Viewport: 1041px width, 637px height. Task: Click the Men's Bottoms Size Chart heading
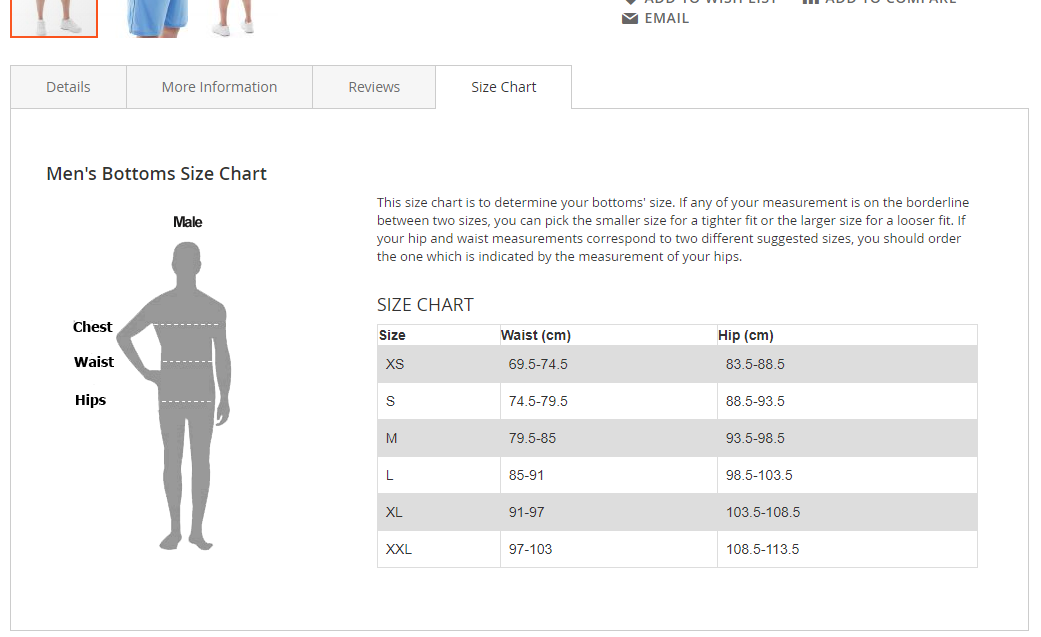pos(157,173)
